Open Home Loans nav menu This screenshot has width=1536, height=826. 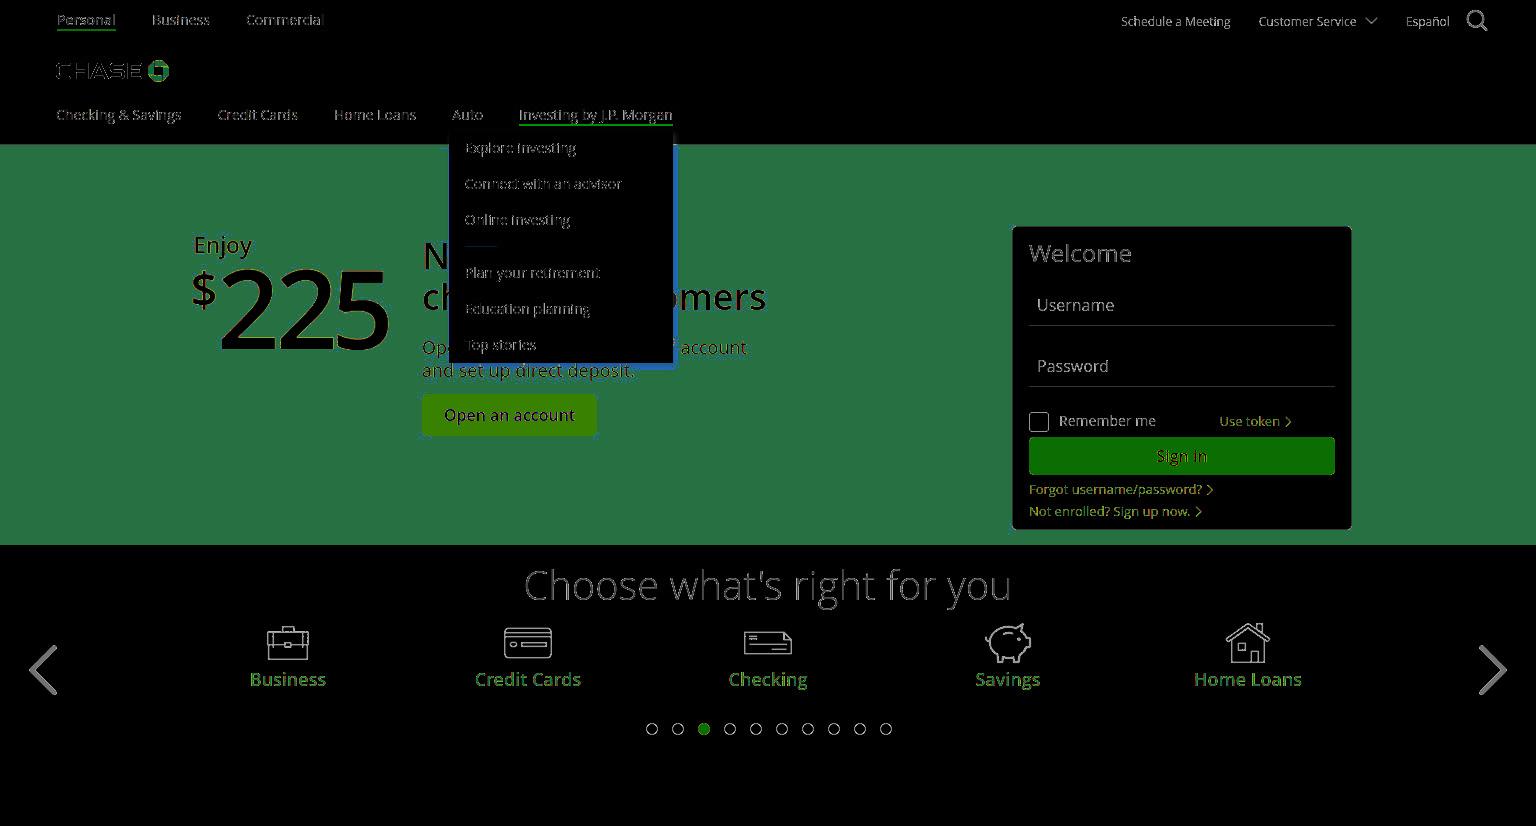[x=375, y=115]
